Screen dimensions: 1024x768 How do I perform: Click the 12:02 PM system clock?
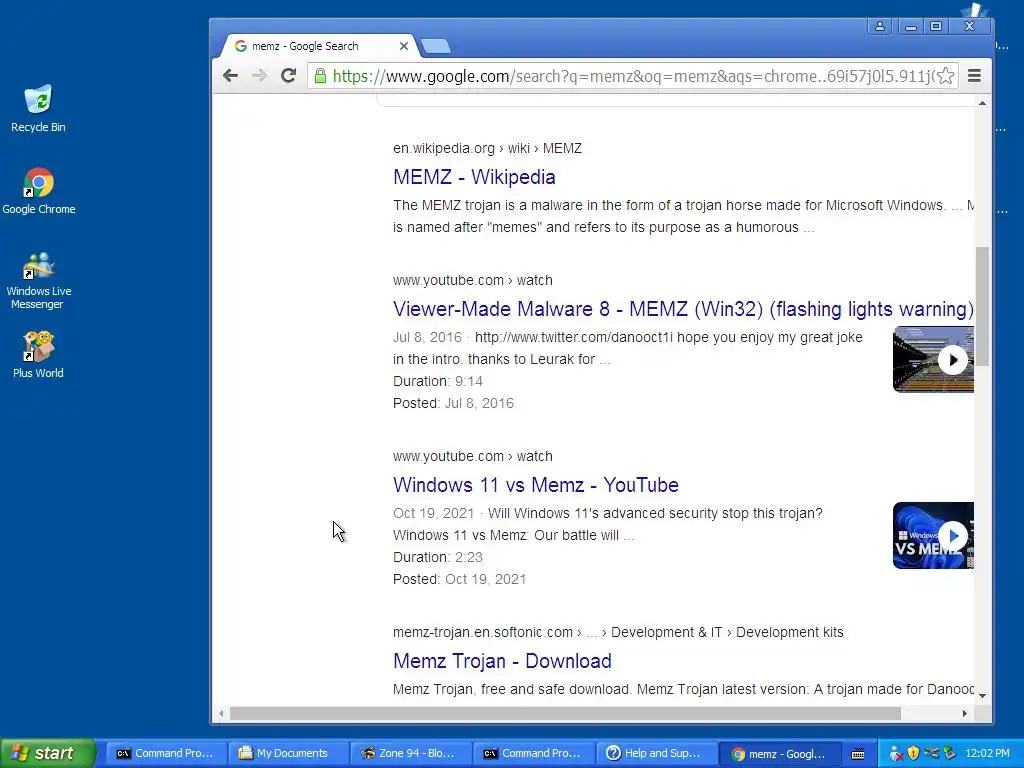coord(987,754)
